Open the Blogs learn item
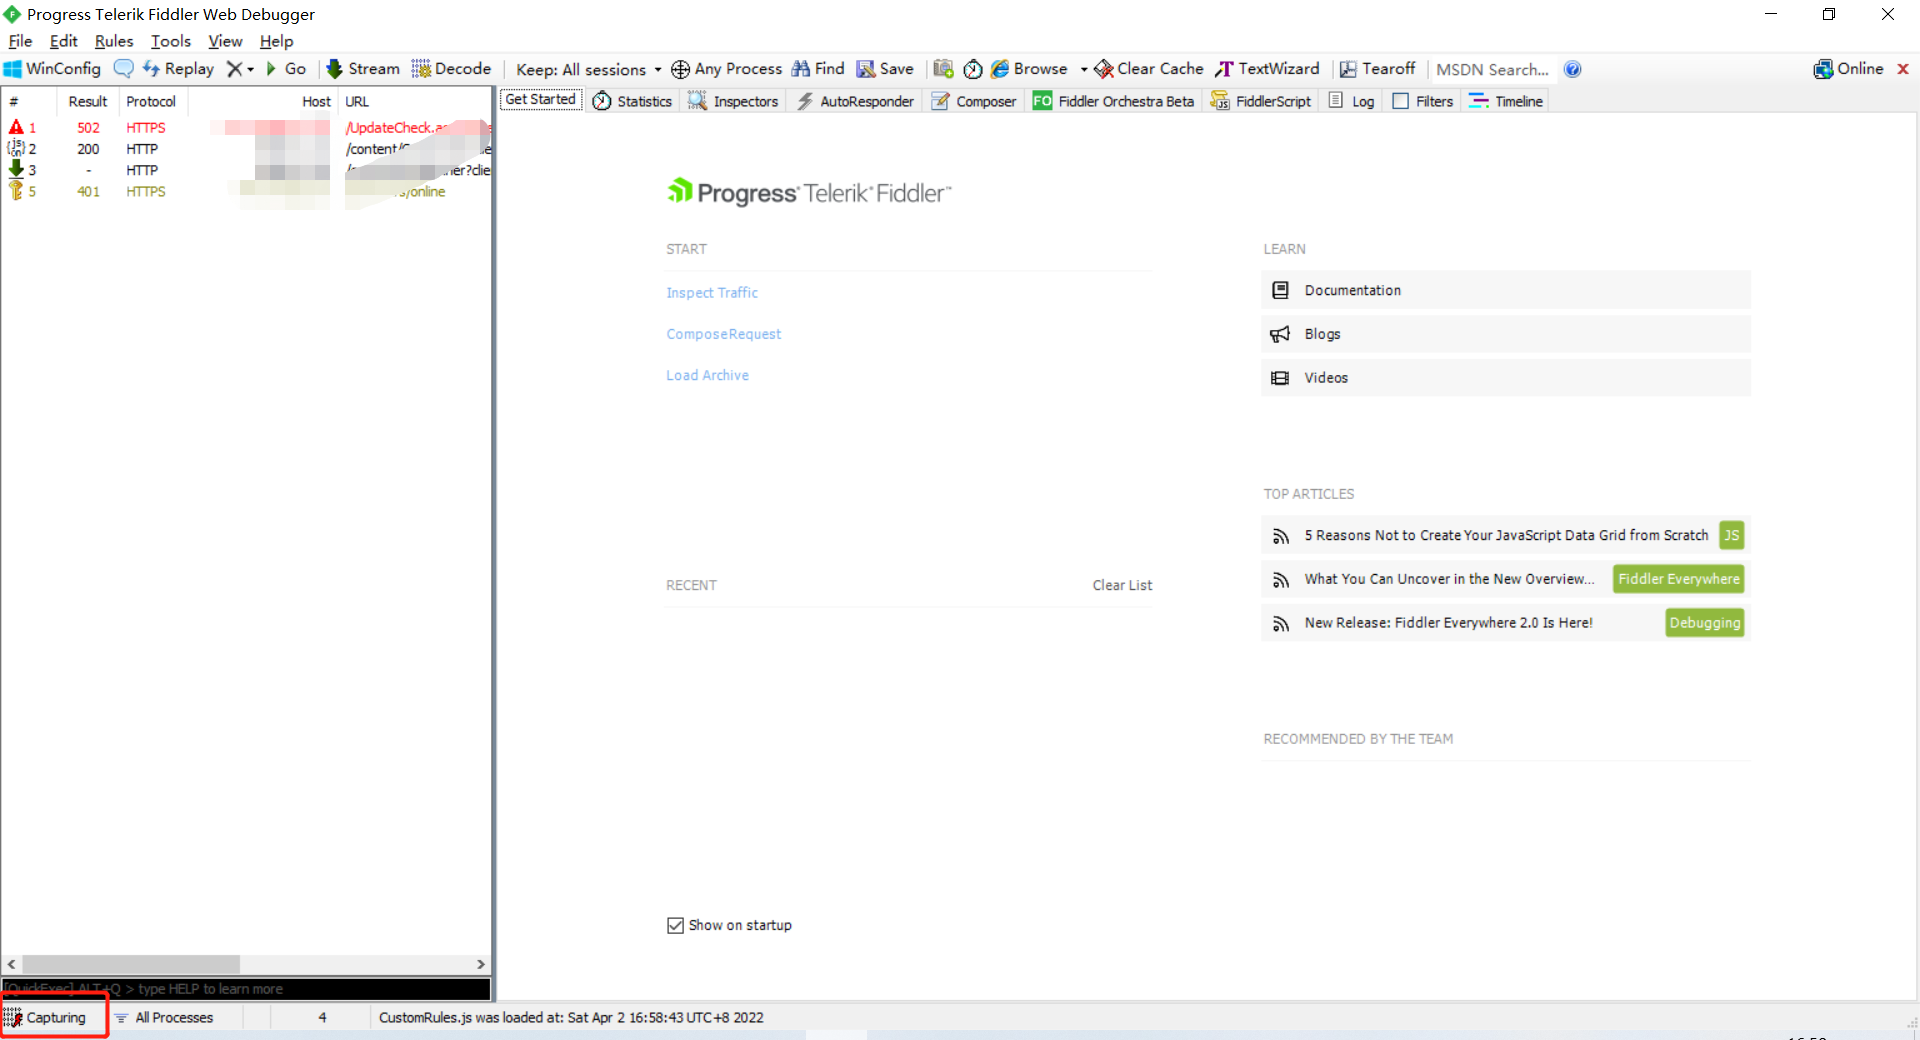 point(1505,334)
